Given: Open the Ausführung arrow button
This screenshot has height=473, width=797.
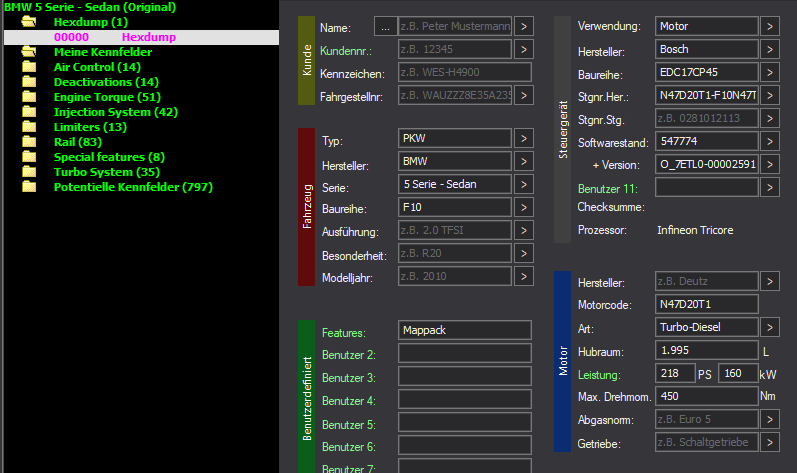Looking at the screenshot, I should (524, 230).
